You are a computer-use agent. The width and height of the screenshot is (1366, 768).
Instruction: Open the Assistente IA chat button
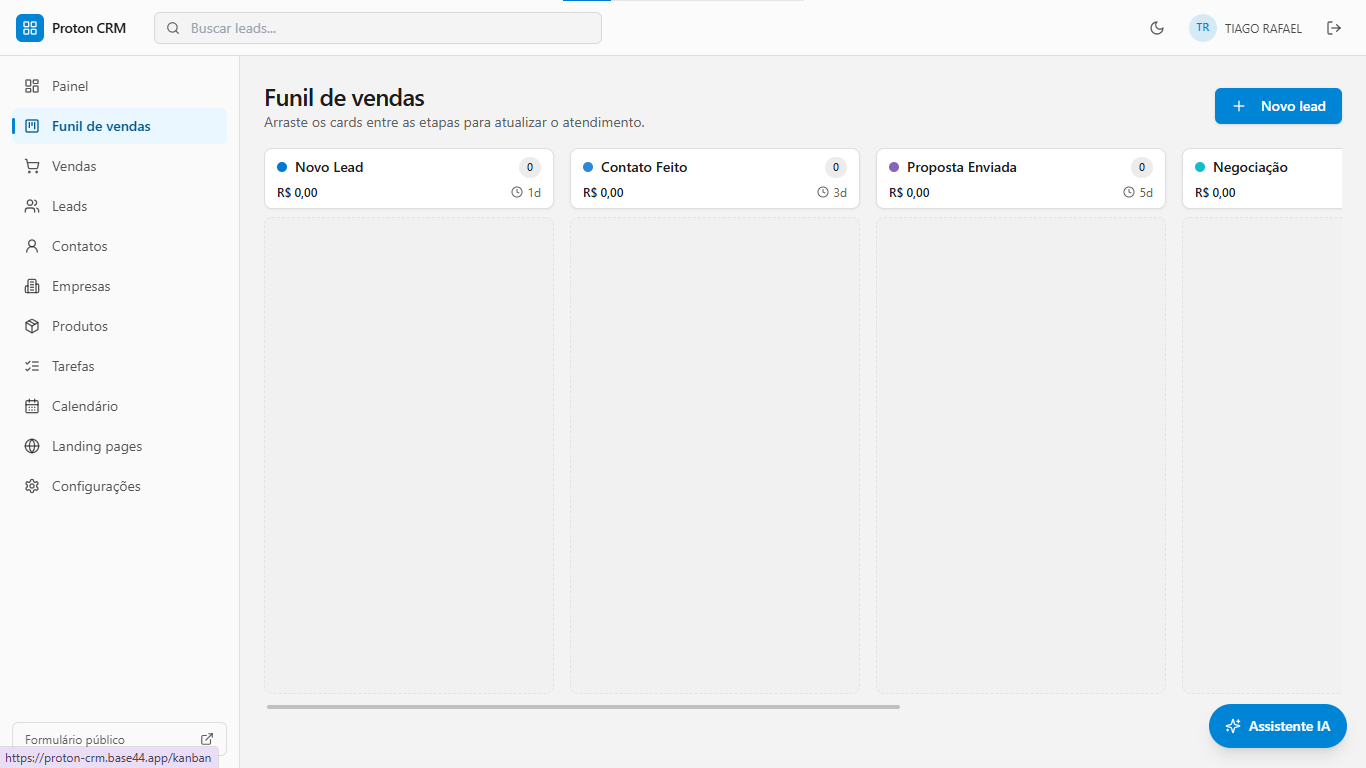(x=1278, y=726)
